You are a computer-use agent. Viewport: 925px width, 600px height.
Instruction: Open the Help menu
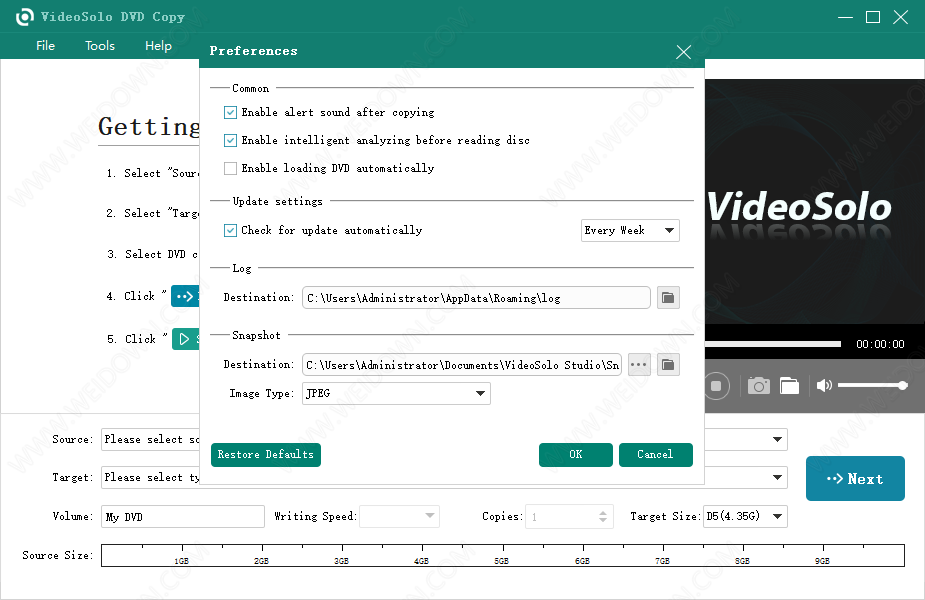pyautogui.click(x=158, y=45)
